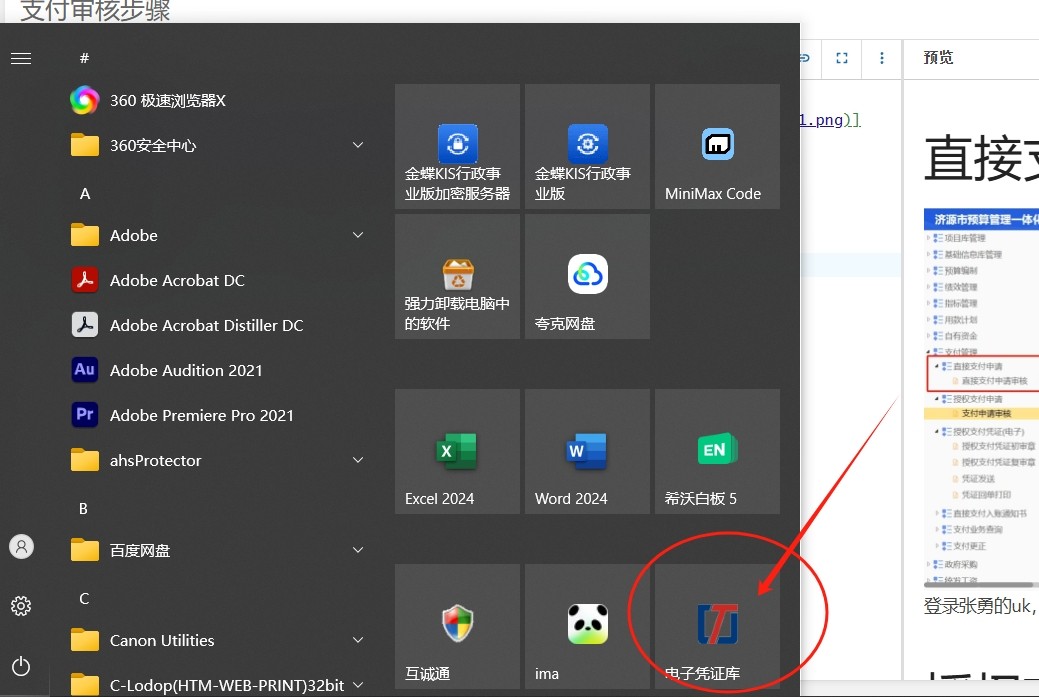Open the 夸克网盘 tile
The image size is (1039, 697).
point(587,276)
